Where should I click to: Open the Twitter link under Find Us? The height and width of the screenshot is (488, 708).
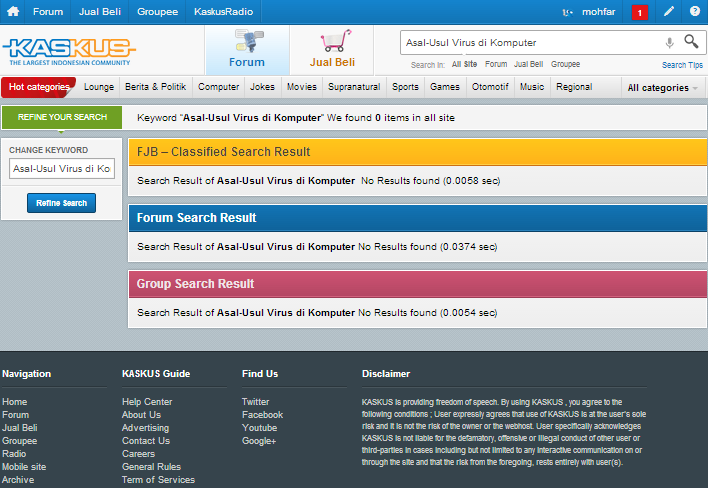(x=255, y=402)
